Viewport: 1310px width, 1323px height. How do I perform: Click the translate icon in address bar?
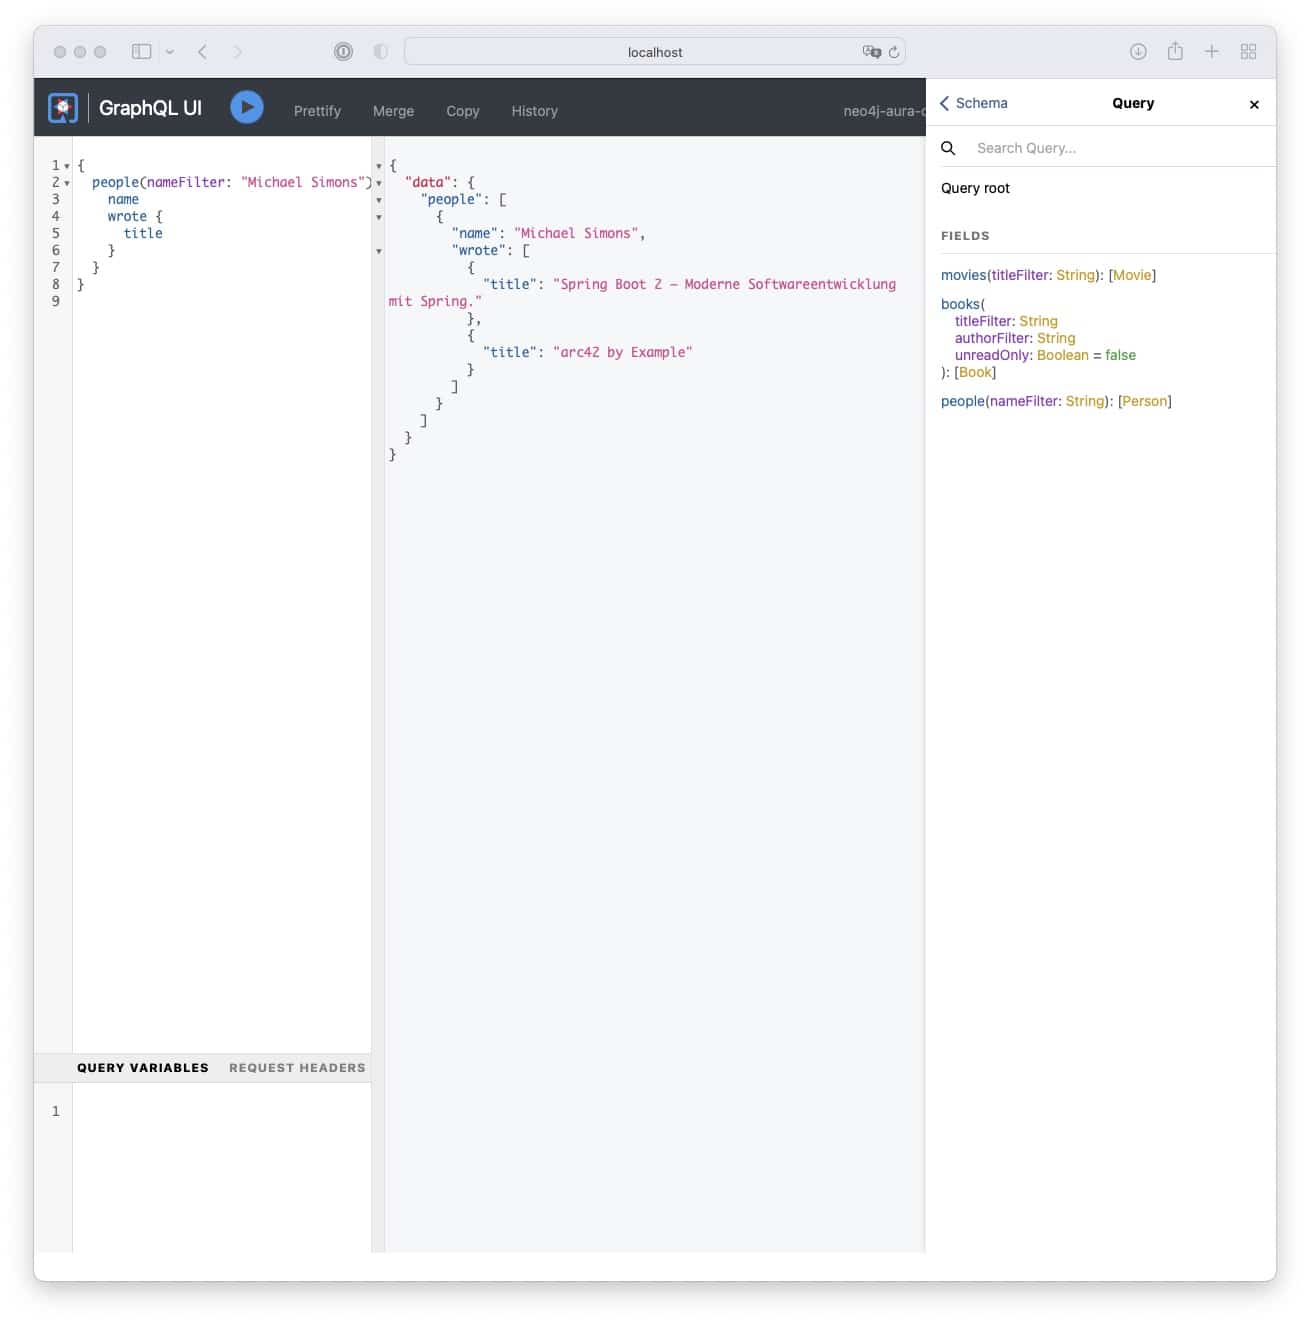click(x=871, y=52)
